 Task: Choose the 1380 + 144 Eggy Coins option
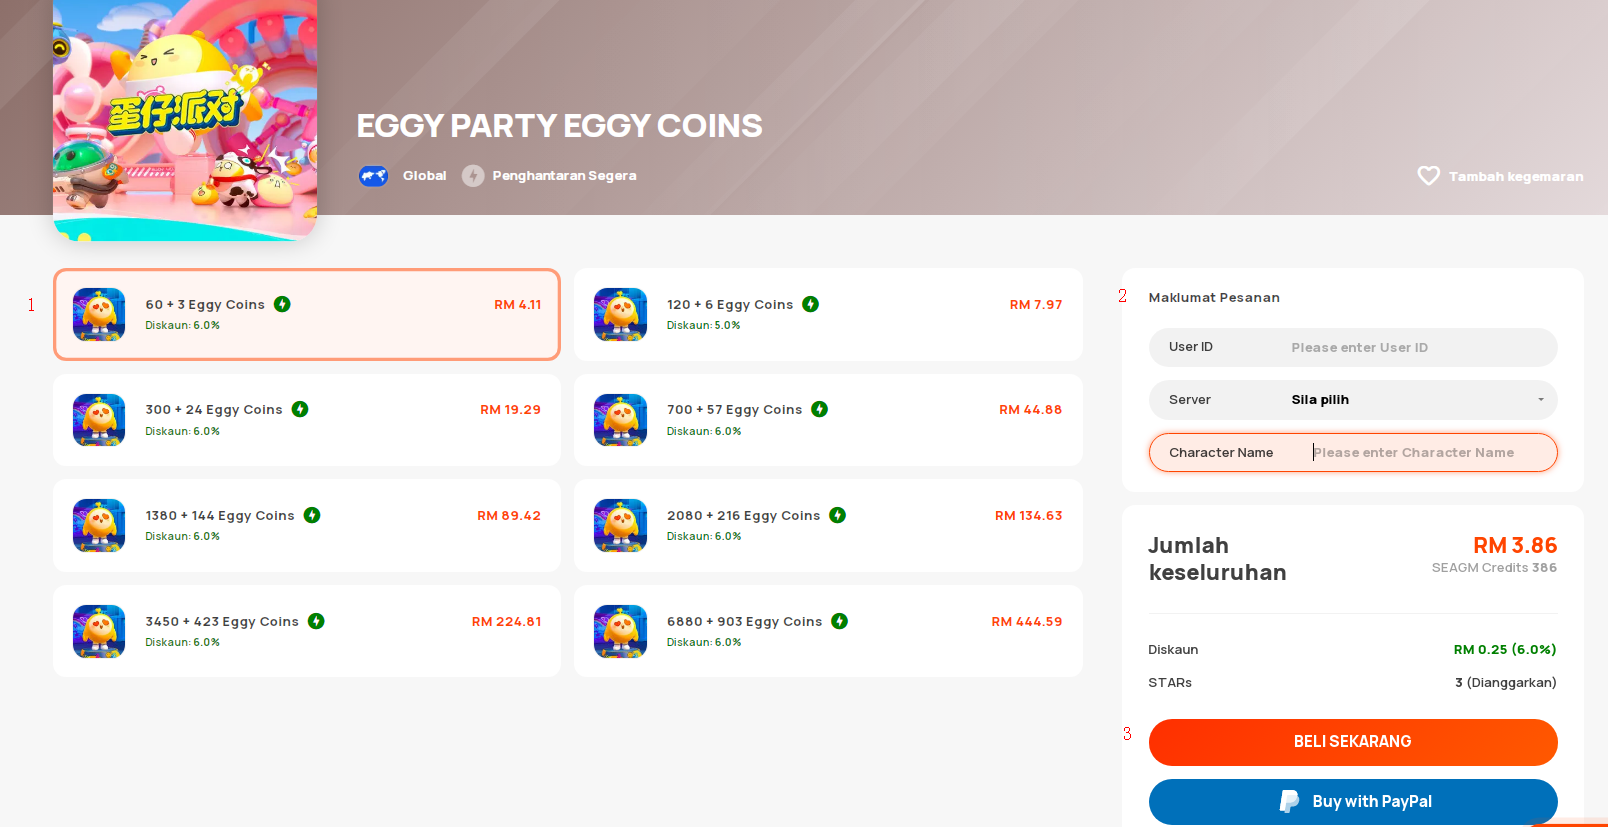(307, 525)
